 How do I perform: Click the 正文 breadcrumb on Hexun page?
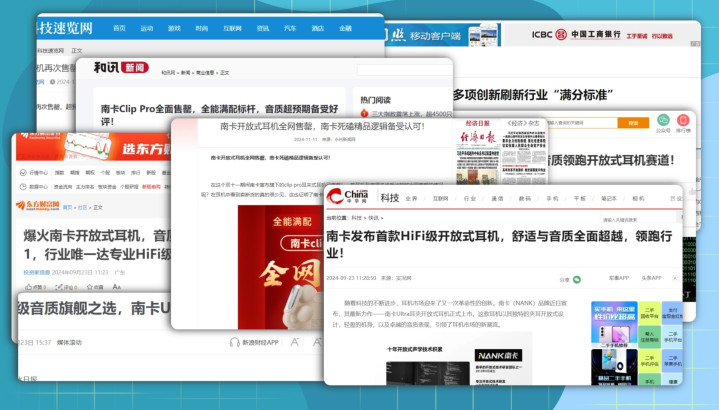[225, 72]
